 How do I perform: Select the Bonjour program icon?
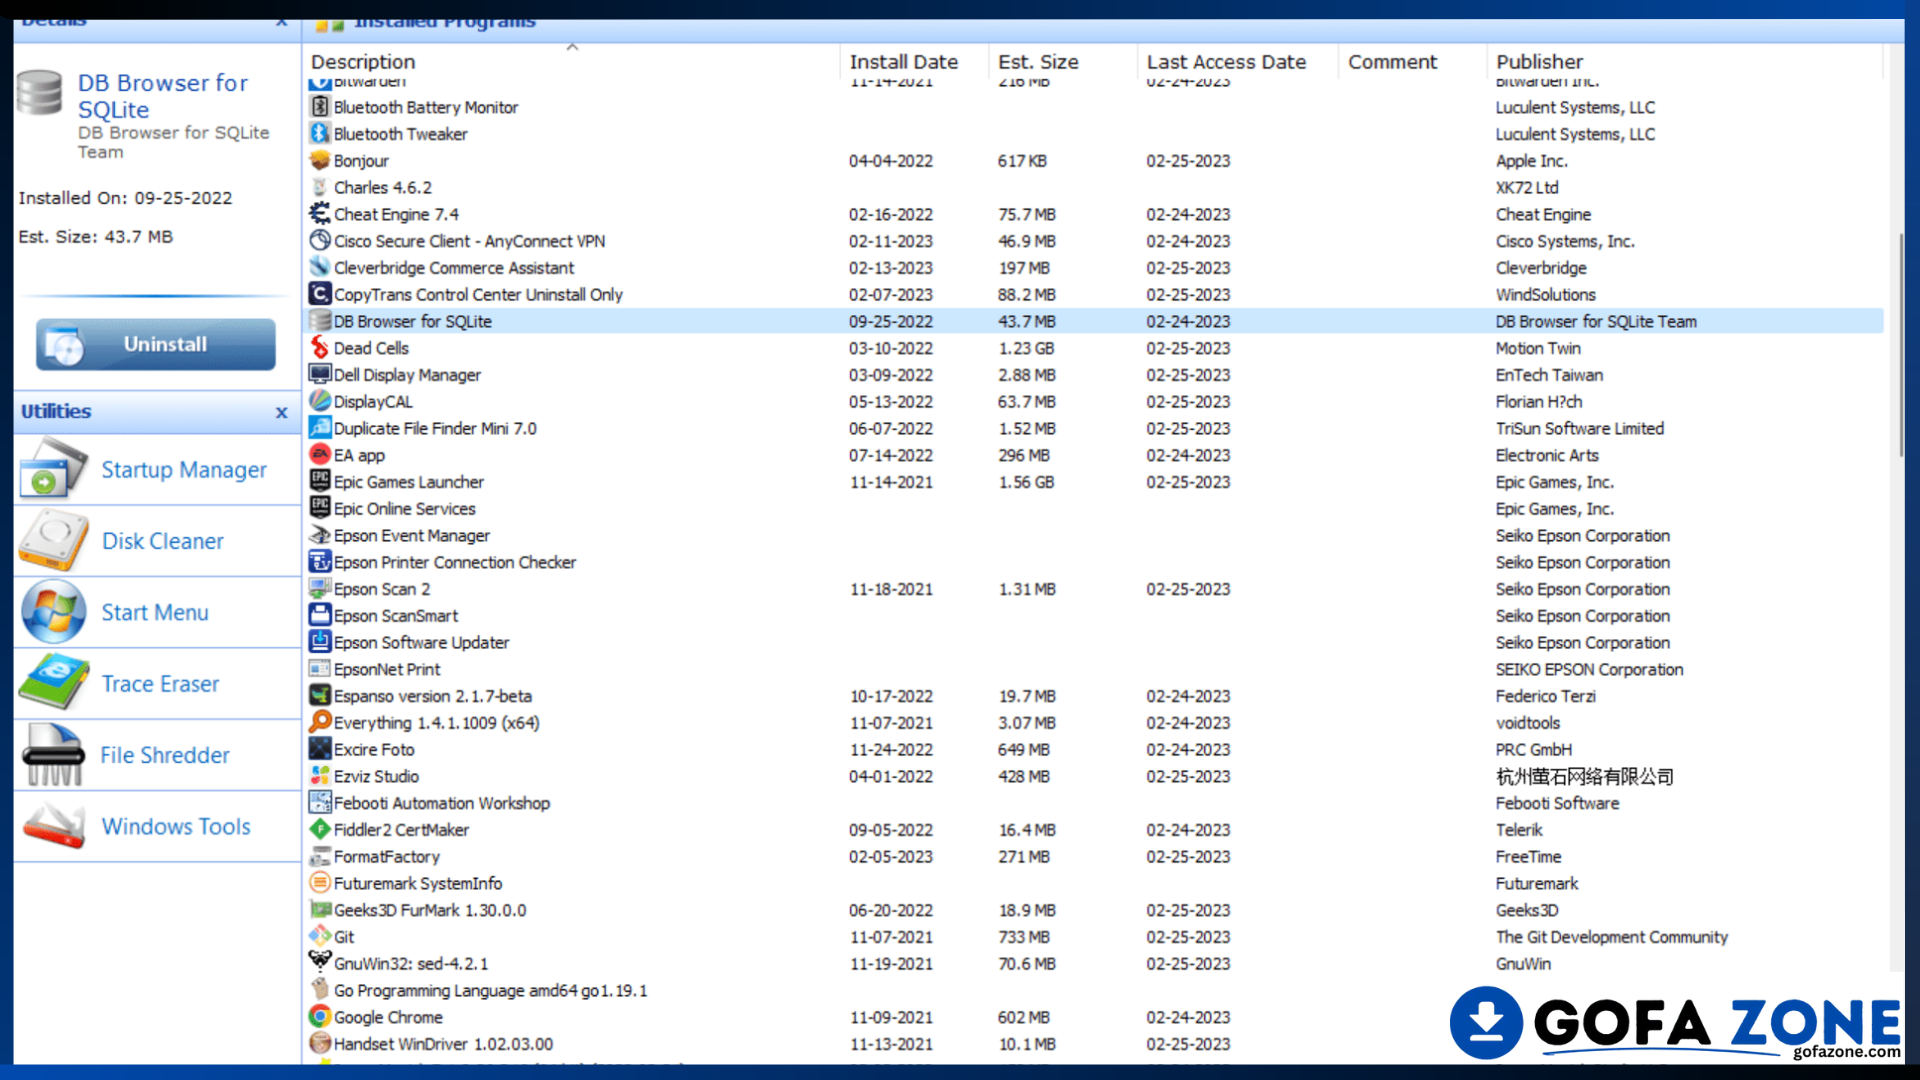pyautogui.click(x=320, y=160)
